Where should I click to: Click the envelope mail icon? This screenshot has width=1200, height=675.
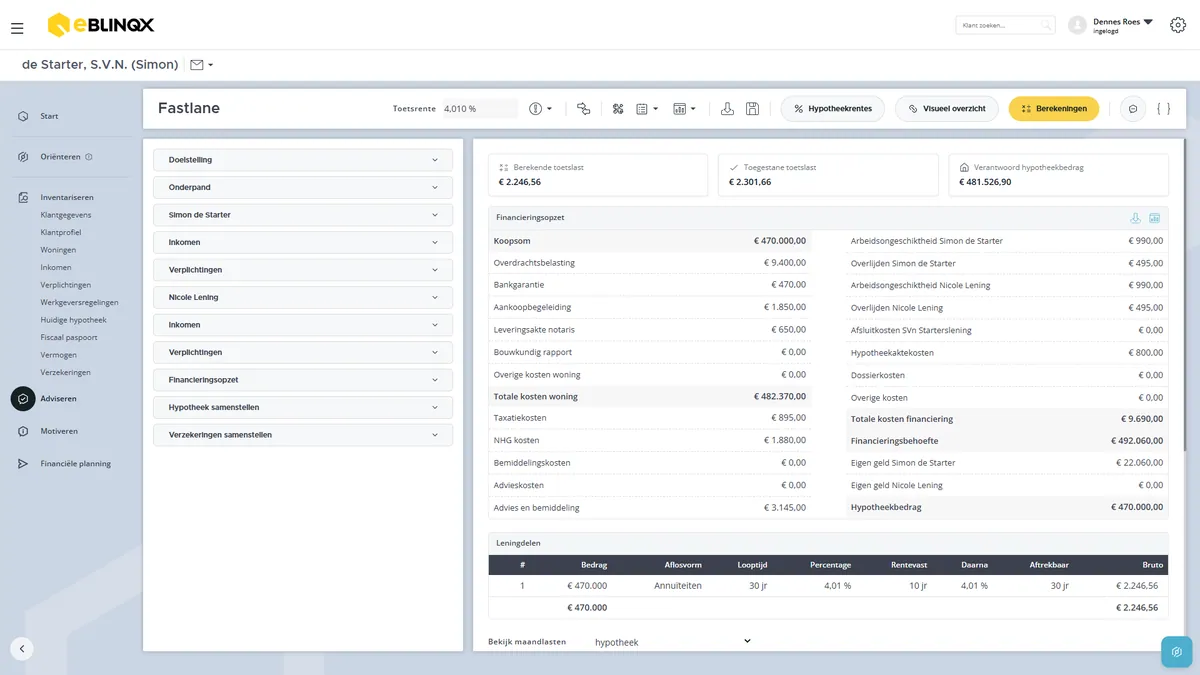tap(196, 65)
